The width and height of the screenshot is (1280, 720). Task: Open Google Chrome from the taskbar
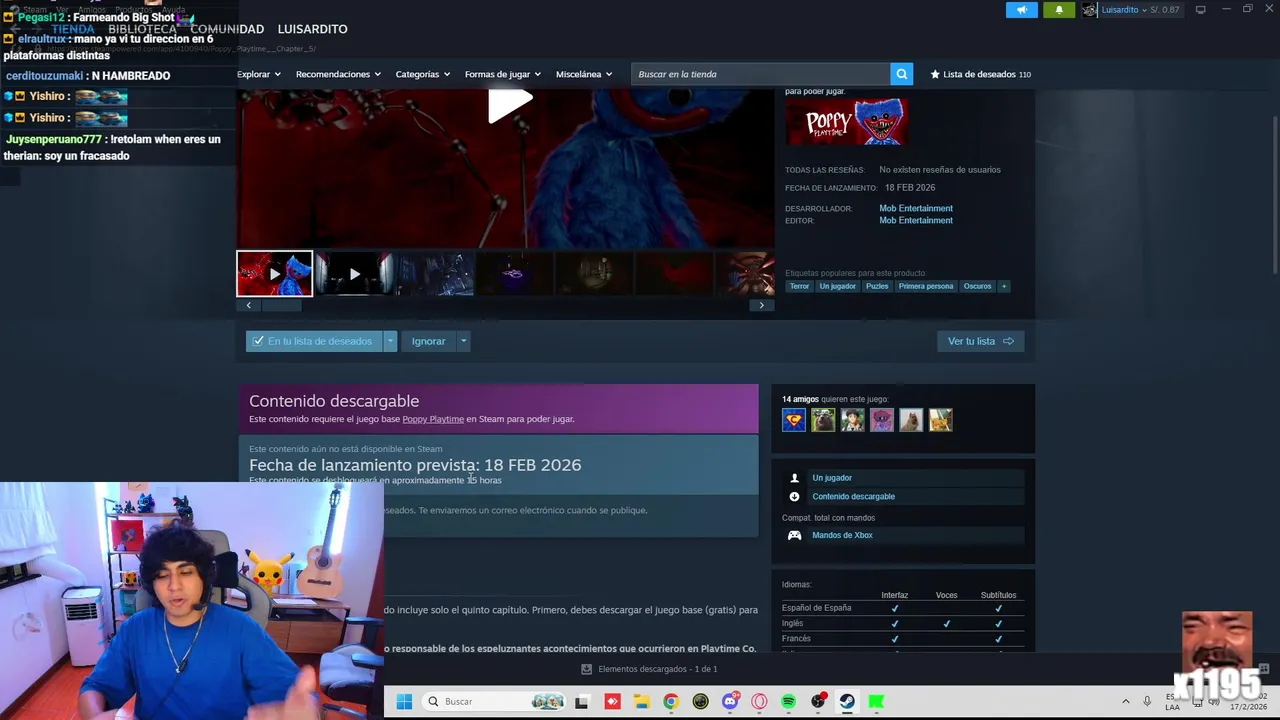point(671,702)
